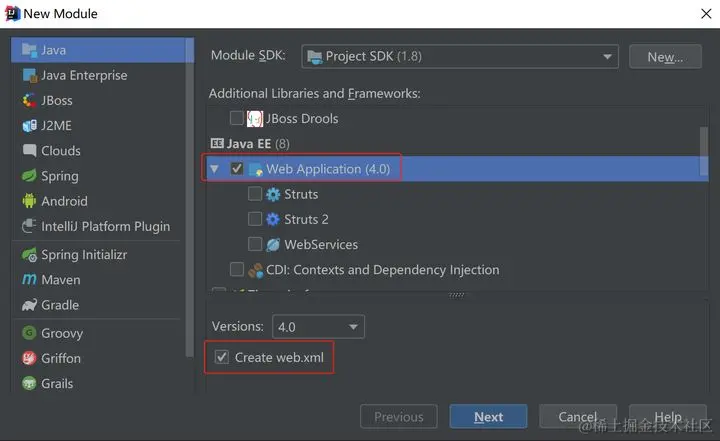Click the Android robot icon
720x441 pixels.
click(x=29, y=201)
